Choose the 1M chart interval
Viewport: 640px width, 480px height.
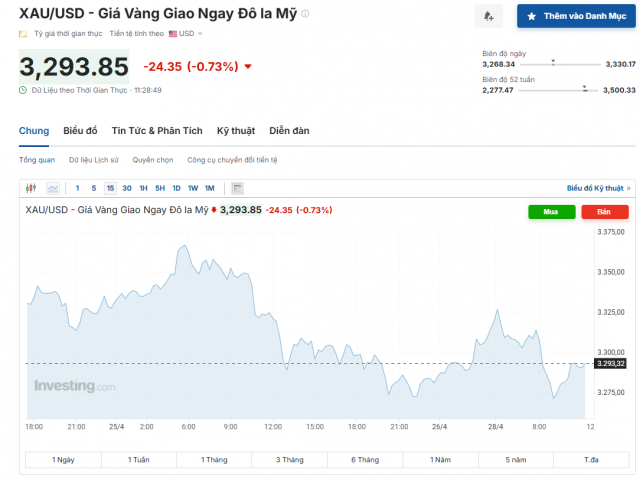pyautogui.click(x=209, y=188)
